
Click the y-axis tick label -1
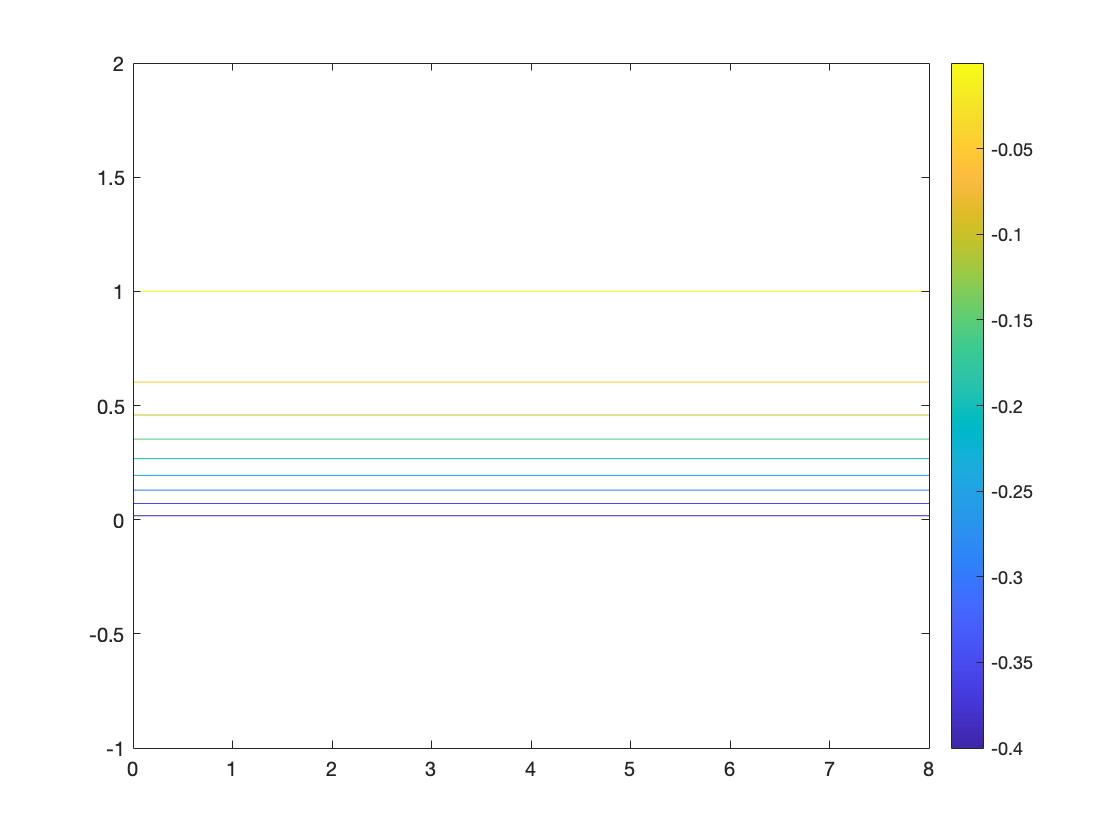(x=115, y=749)
